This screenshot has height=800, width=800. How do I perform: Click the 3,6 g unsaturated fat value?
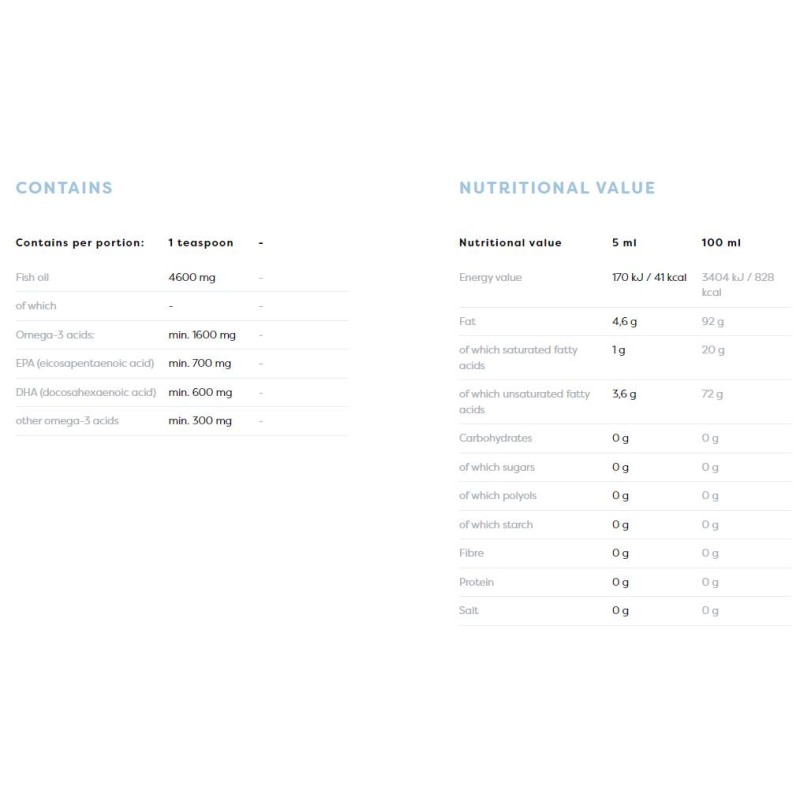pos(624,394)
